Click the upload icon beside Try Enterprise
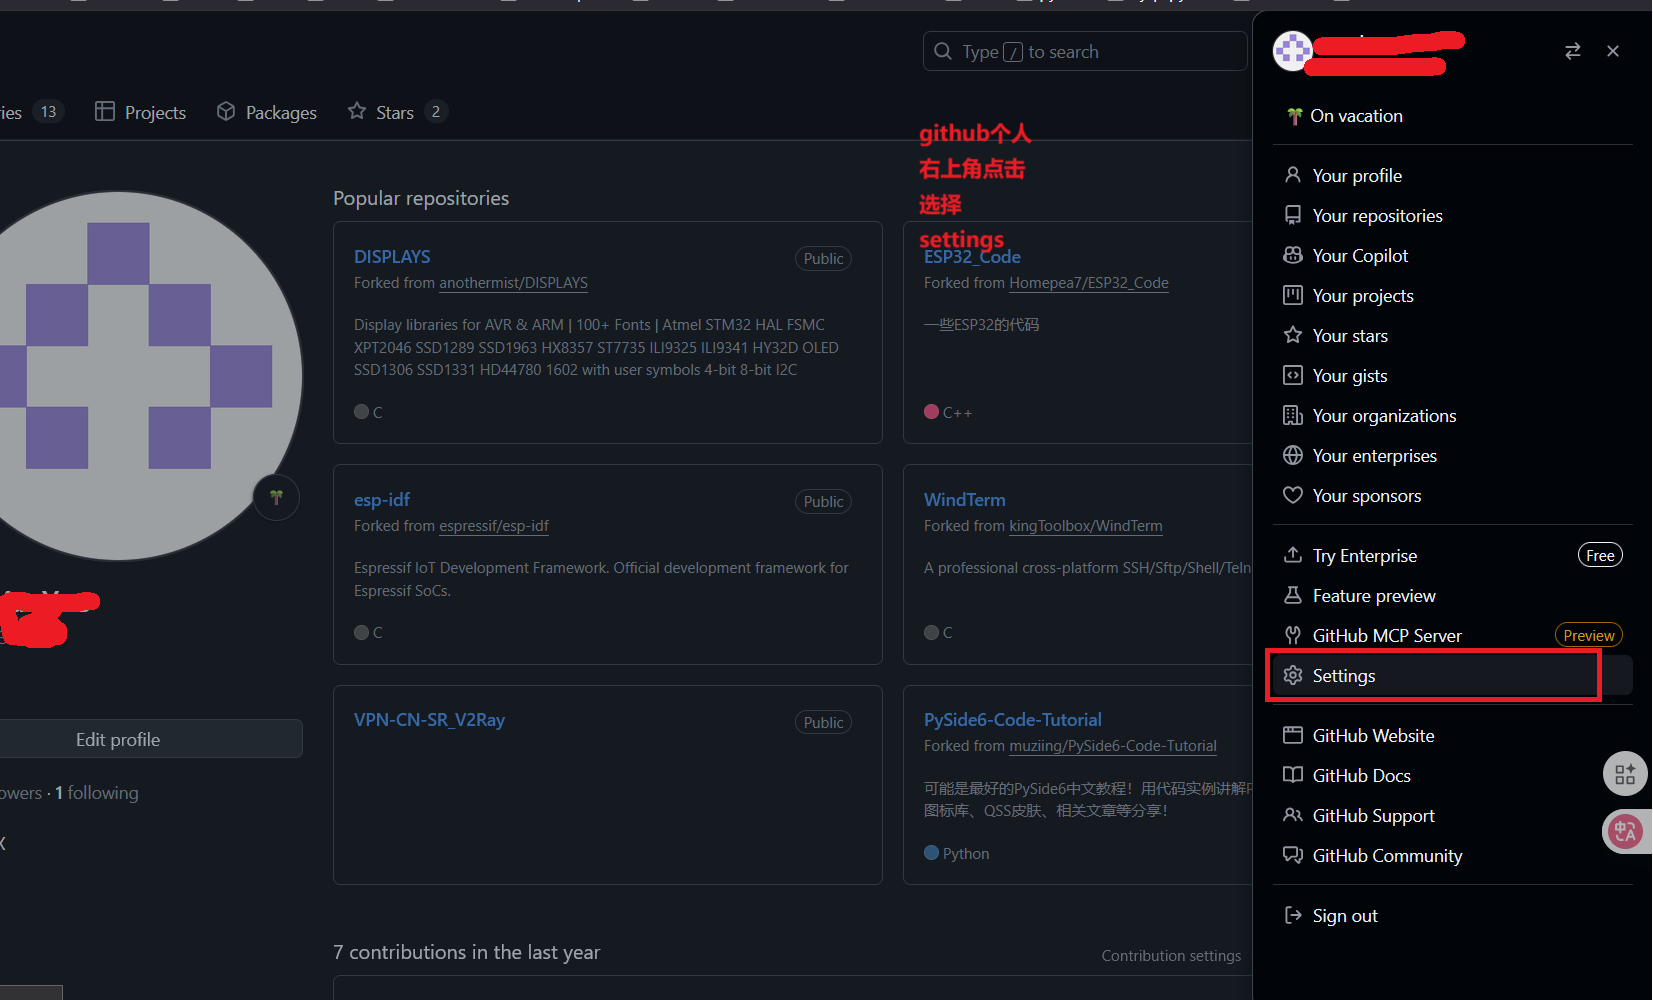Viewport: 1653px width, 1000px height. tap(1293, 554)
